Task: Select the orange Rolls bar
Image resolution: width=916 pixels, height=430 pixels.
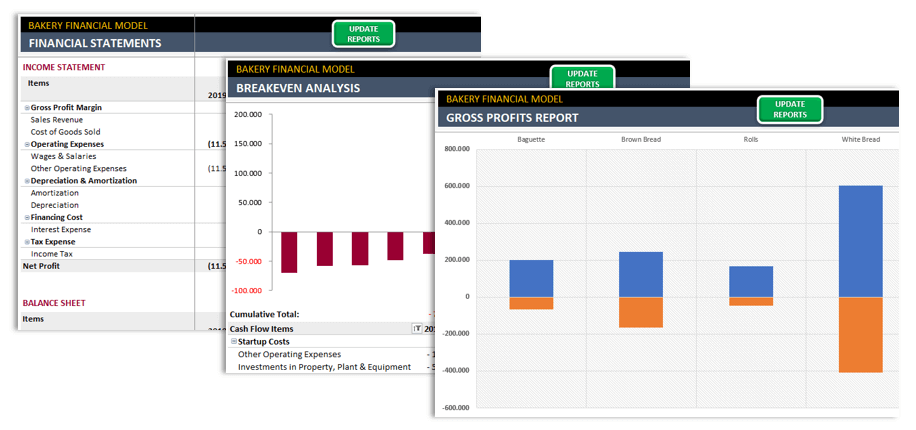Action: 751,301
